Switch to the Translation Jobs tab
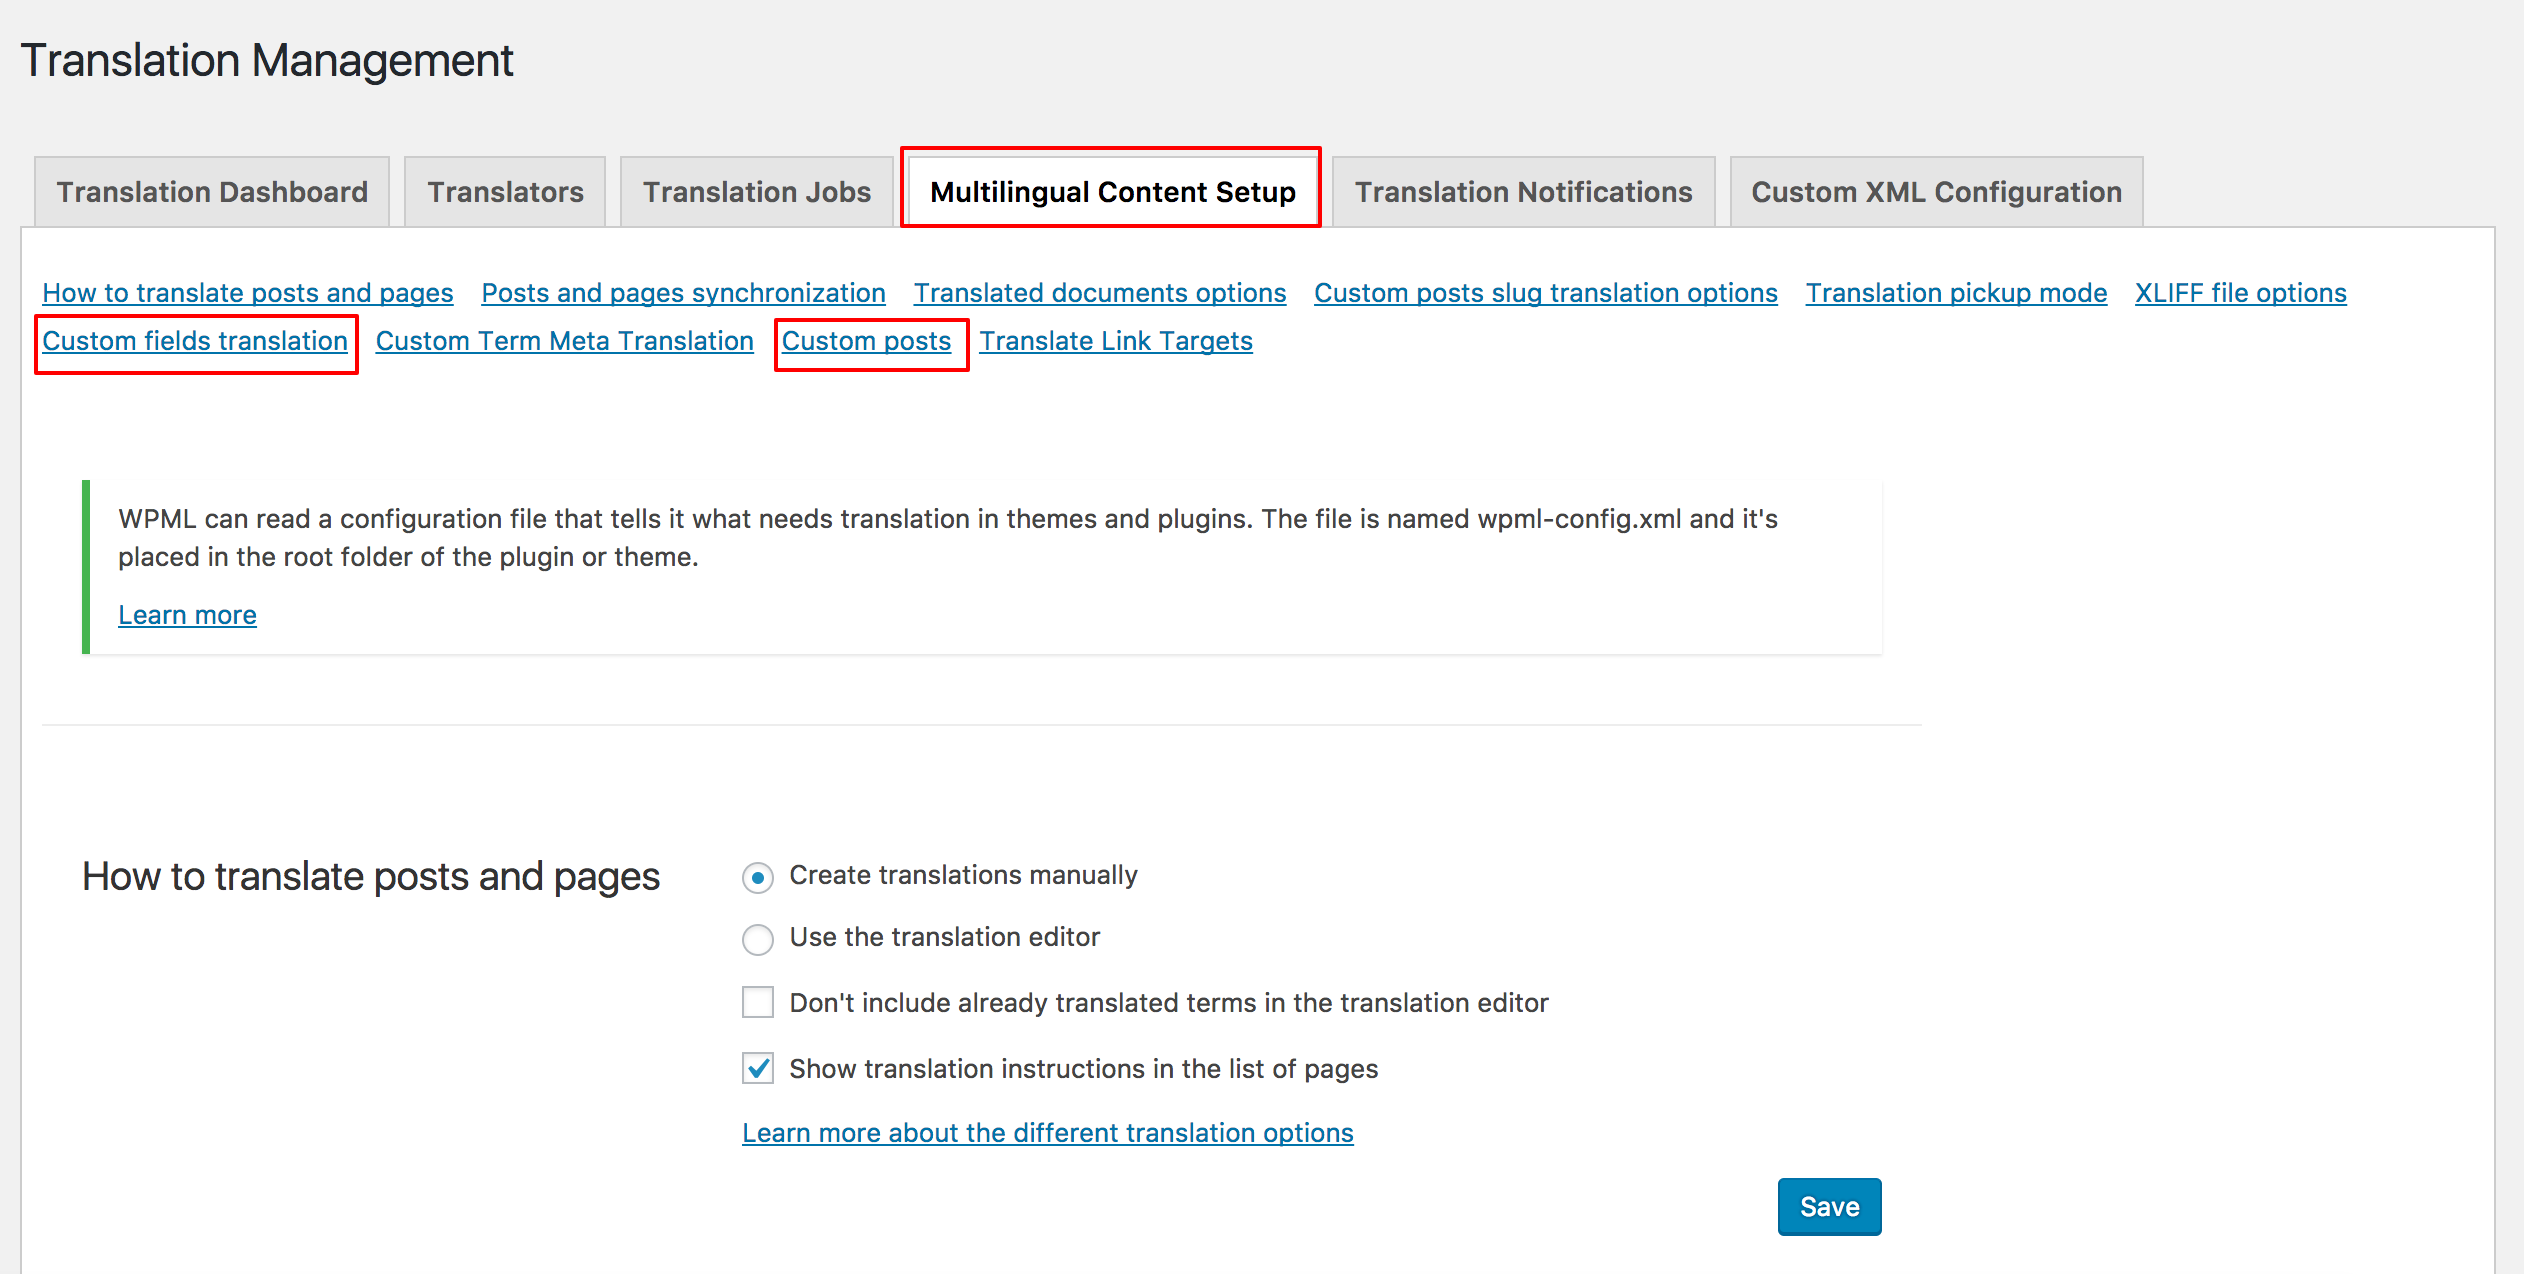This screenshot has width=2524, height=1274. 756,191
